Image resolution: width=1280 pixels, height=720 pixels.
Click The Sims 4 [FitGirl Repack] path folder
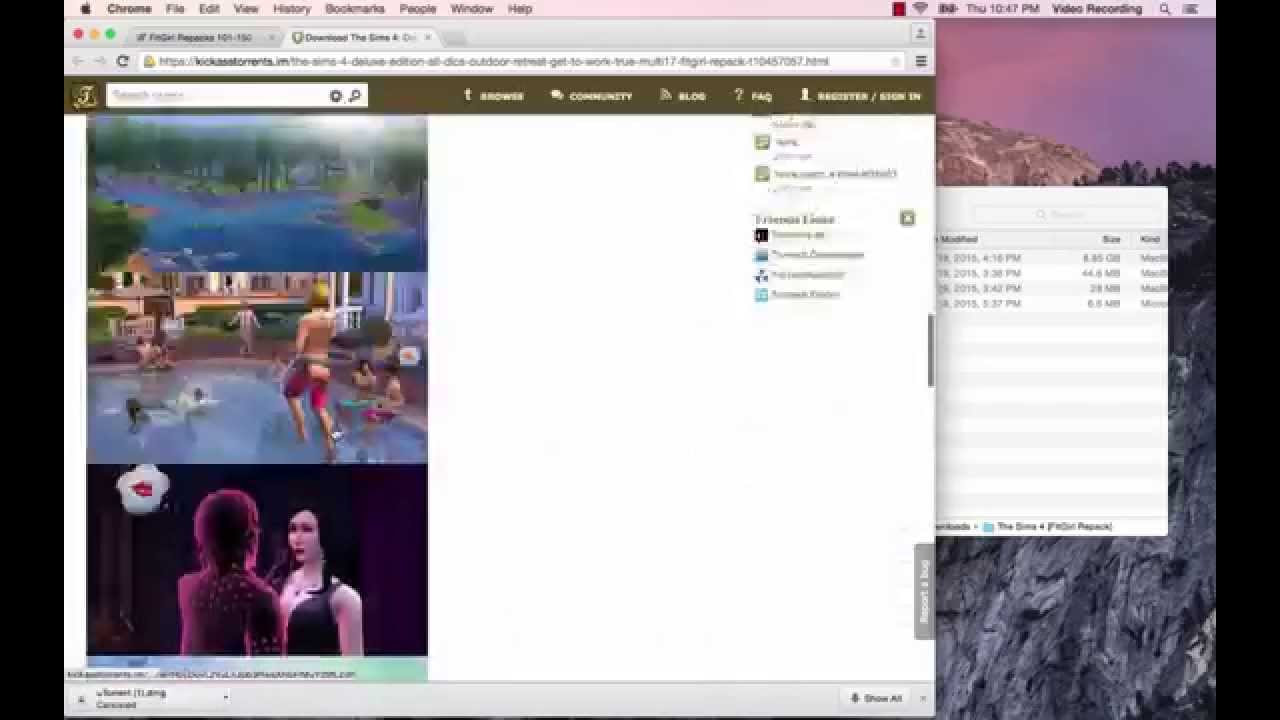point(1048,526)
